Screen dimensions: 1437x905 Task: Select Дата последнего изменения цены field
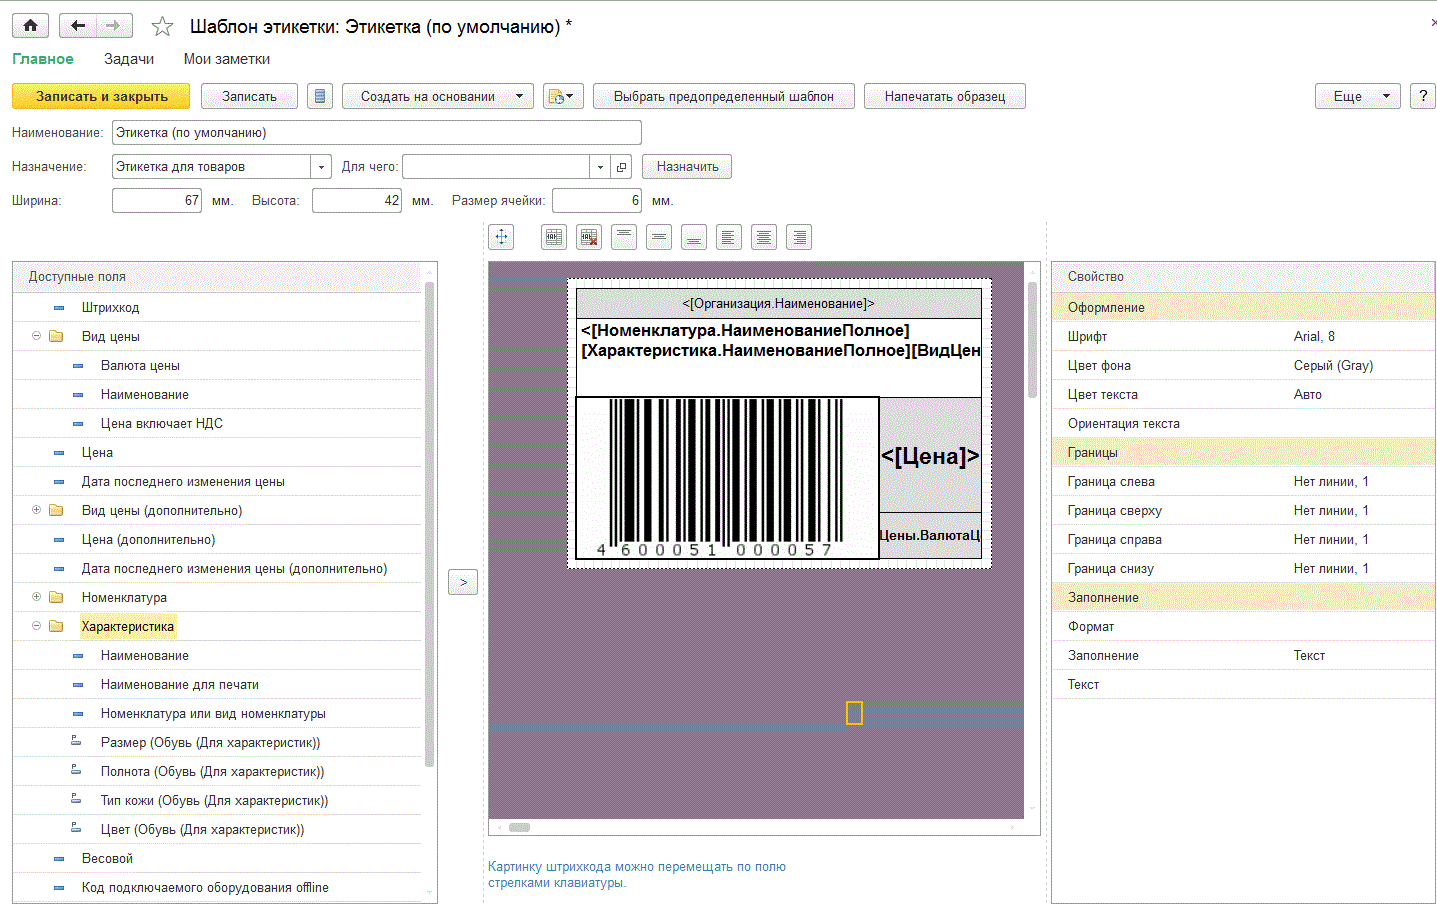pos(183,481)
